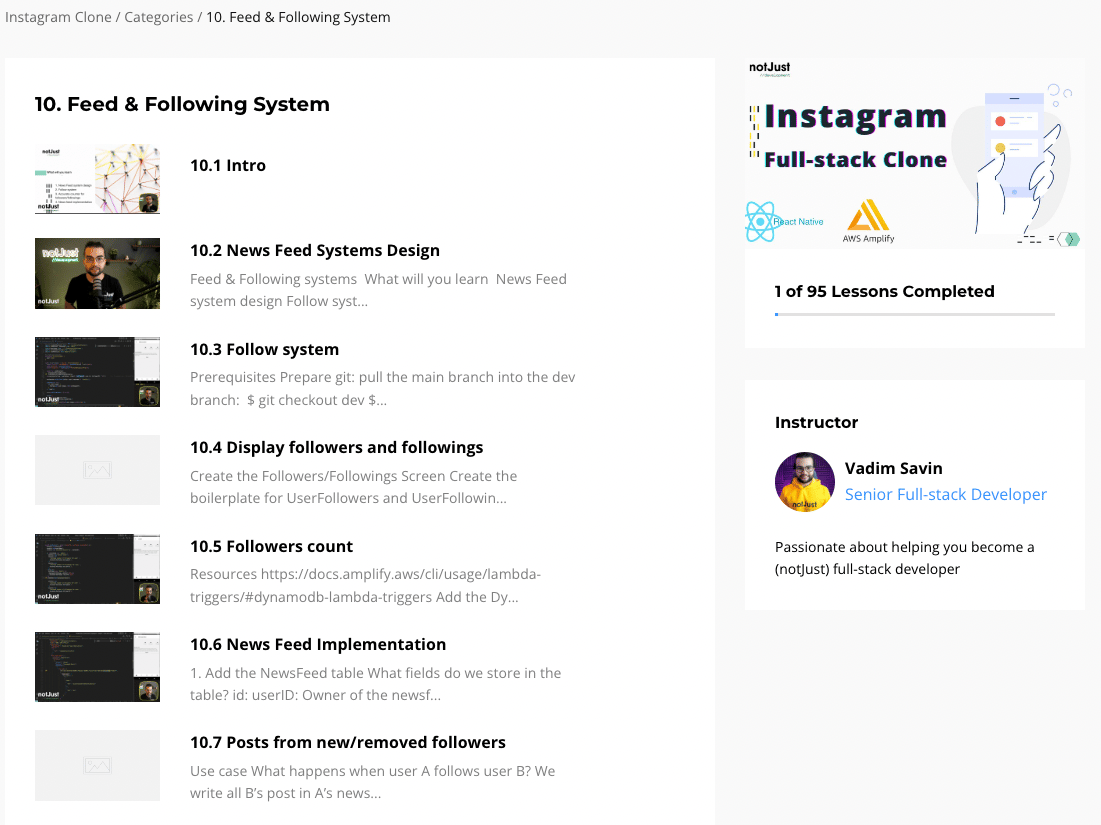Go to Instagram Clone breadcrumb link
The image size is (1101, 825).
[58, 17]
